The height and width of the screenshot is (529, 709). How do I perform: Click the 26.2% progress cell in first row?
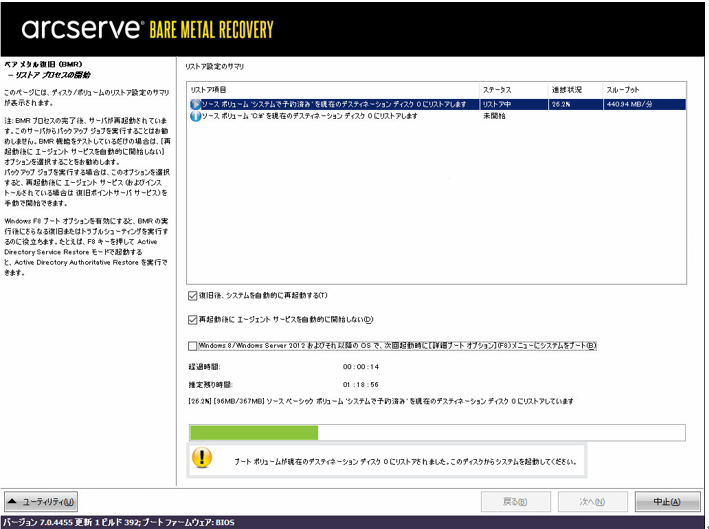pyautogui.click(x=561, y=104)
